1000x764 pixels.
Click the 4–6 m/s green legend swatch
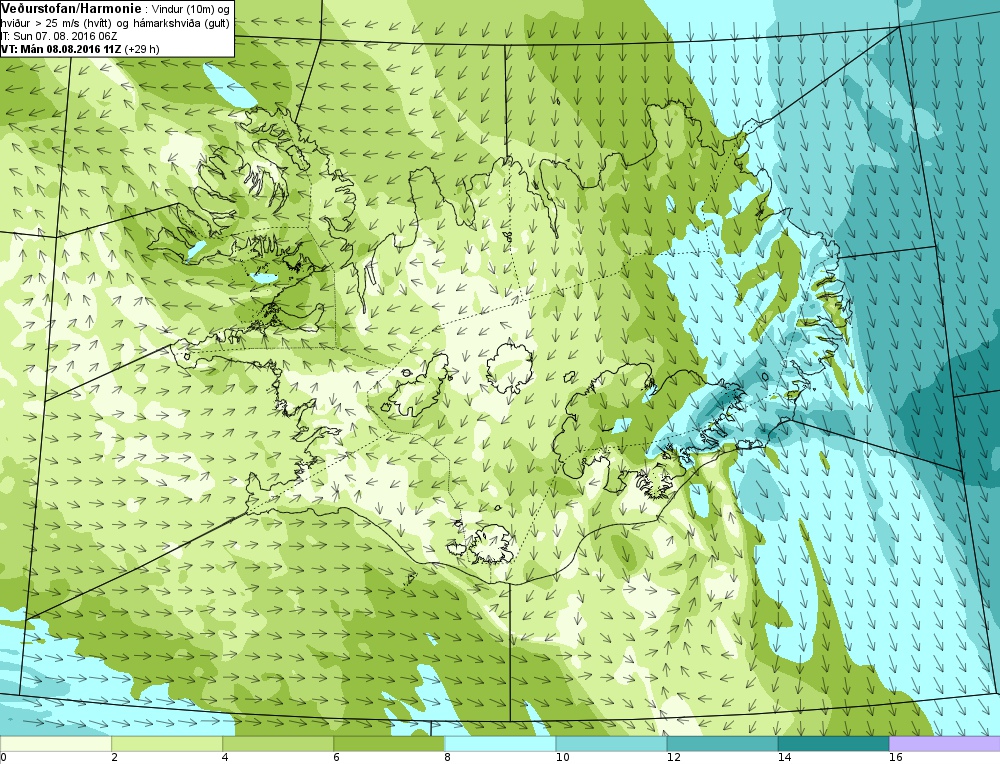tap(278, 744)
